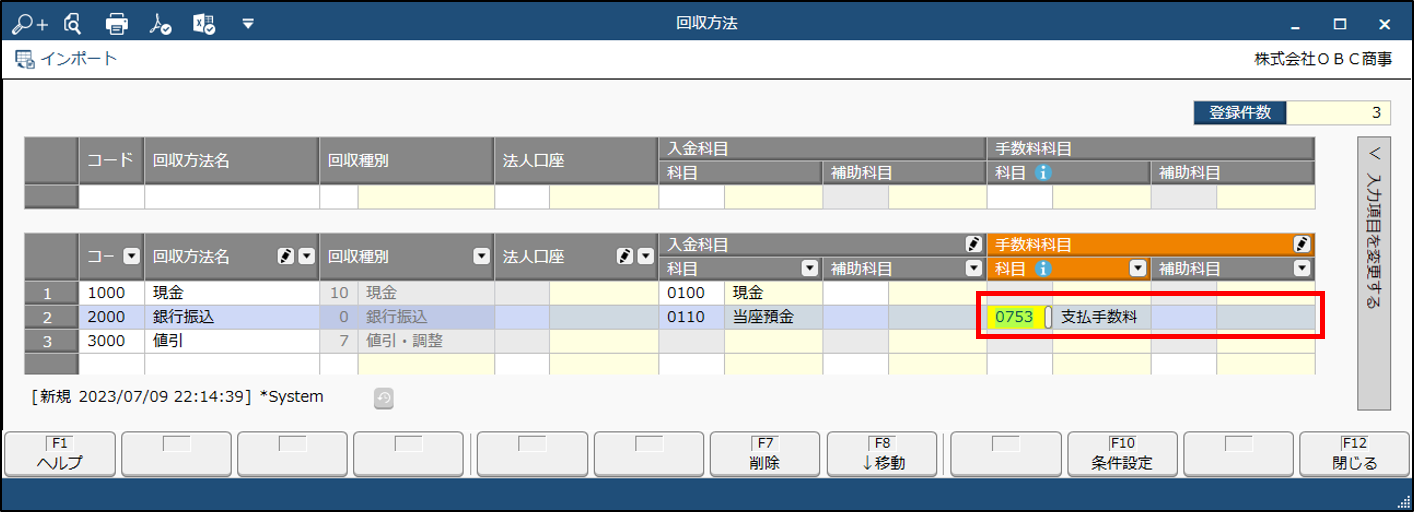Image resolution: width=1414 pixels, height=512 pixels.
Task: Click 入金科目 code 0110
Action: pos(691,317)
